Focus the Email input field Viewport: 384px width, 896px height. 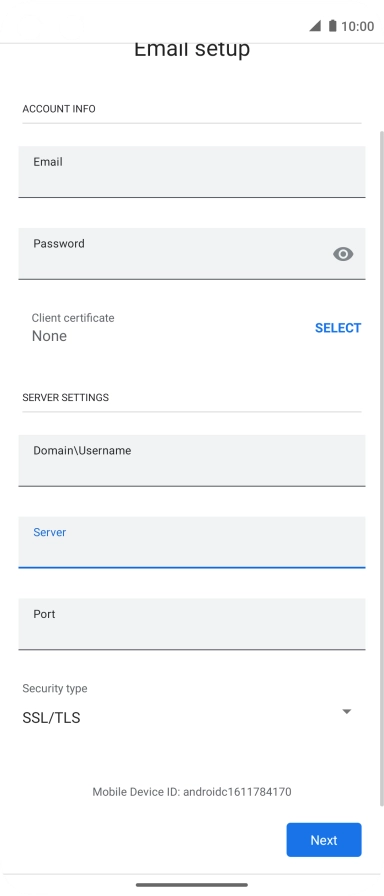(192, 172)
